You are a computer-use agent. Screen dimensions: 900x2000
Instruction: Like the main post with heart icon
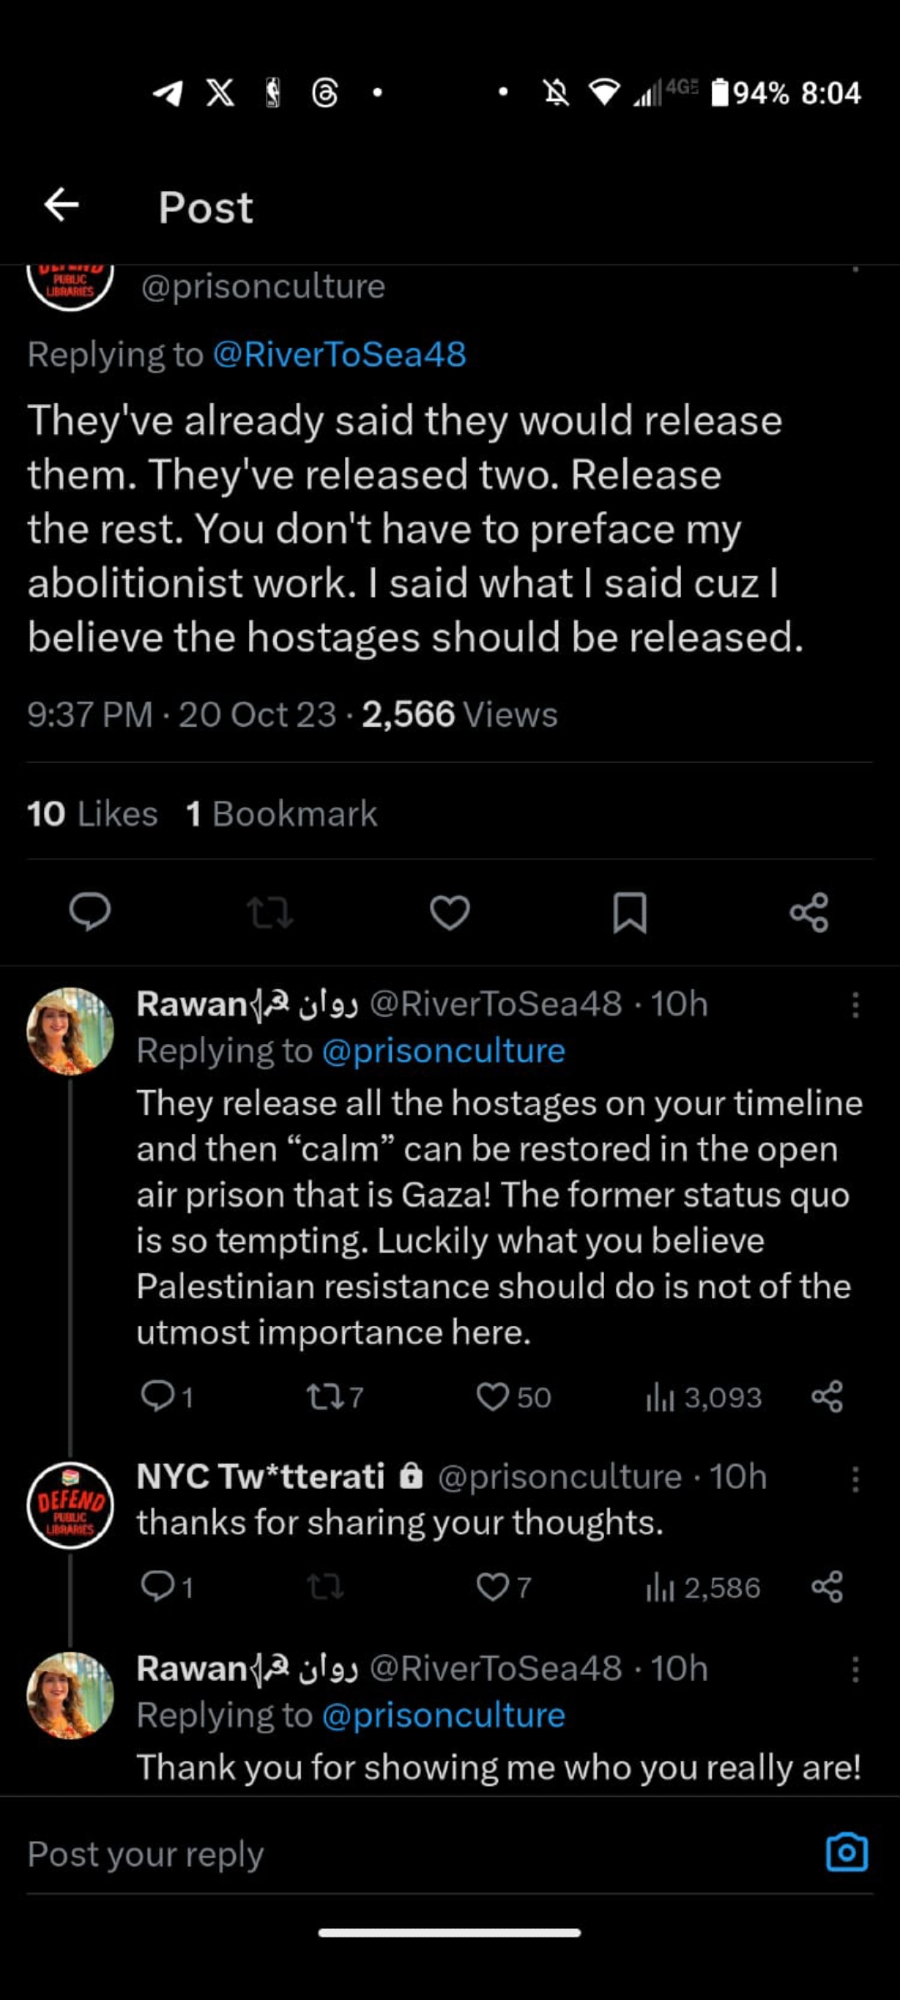coord(450,912)
